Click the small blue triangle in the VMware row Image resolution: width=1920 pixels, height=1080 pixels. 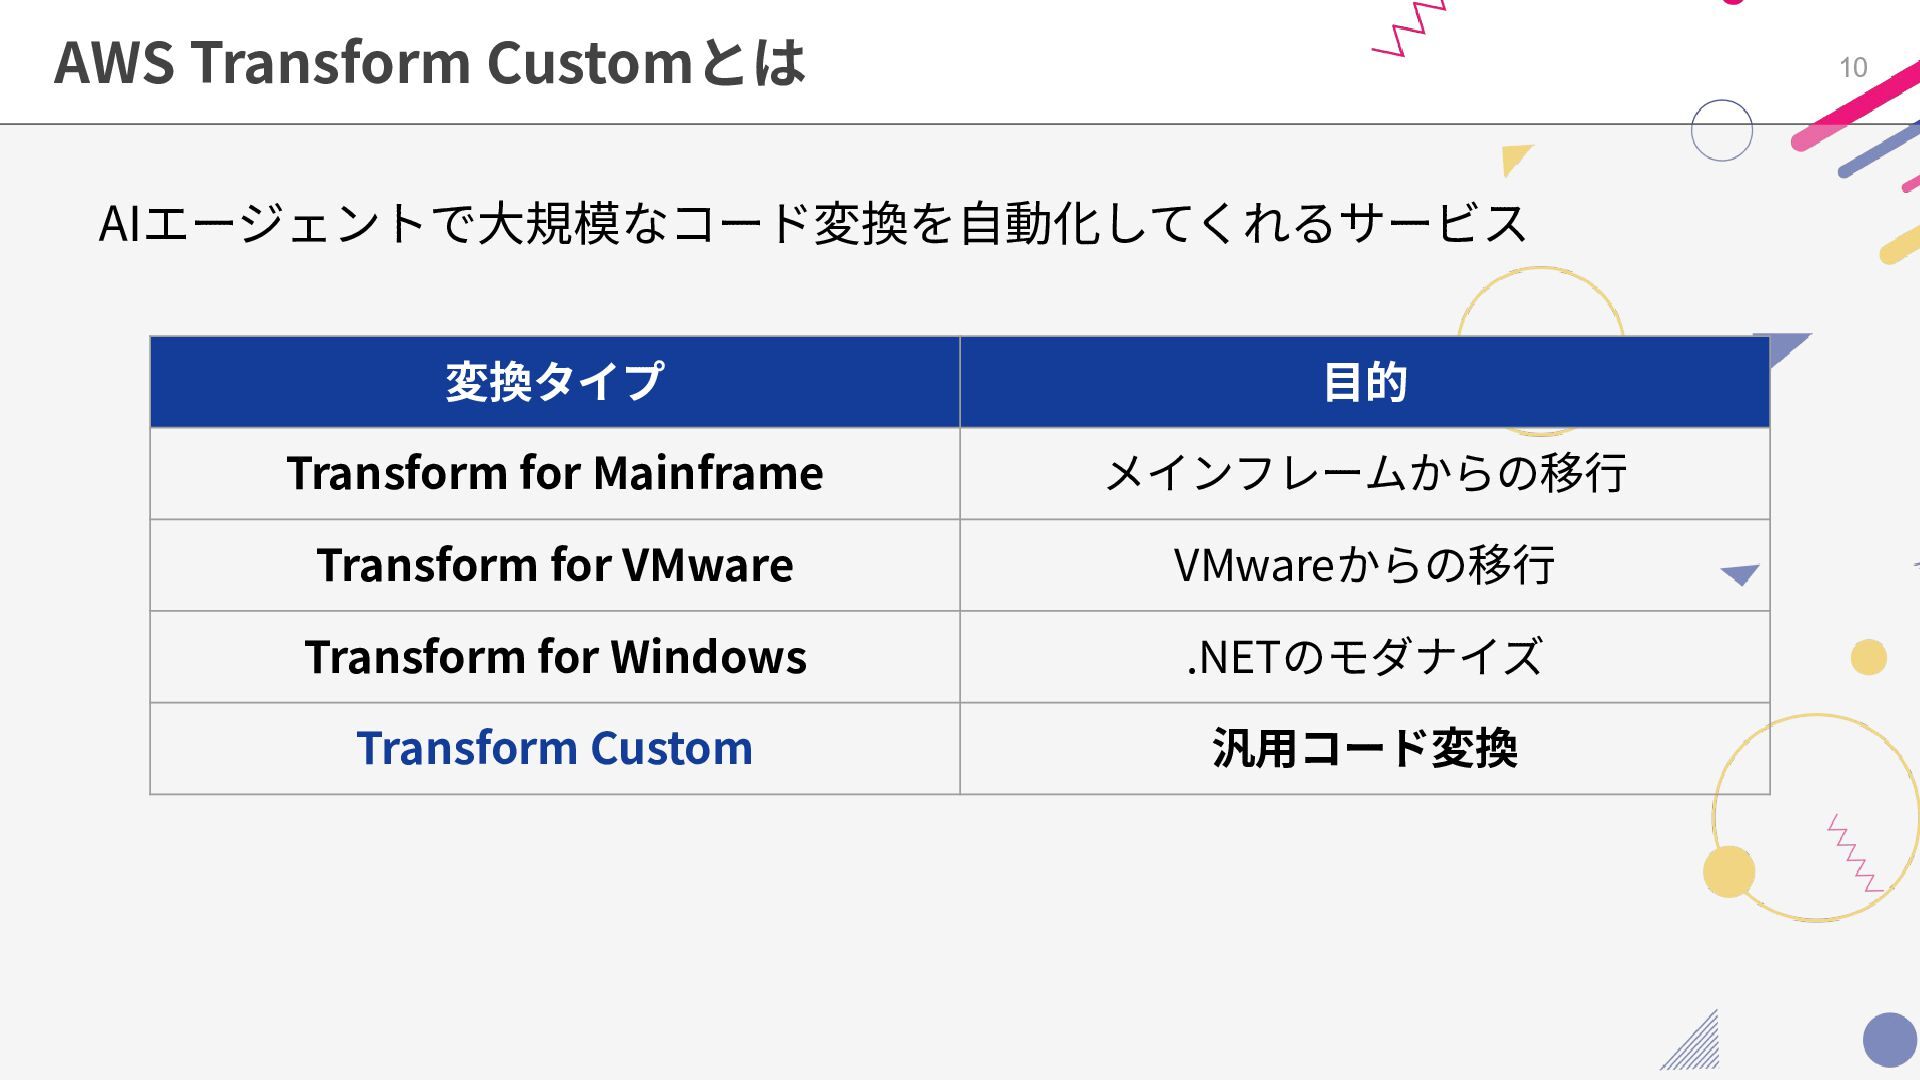coord(1741,575)
